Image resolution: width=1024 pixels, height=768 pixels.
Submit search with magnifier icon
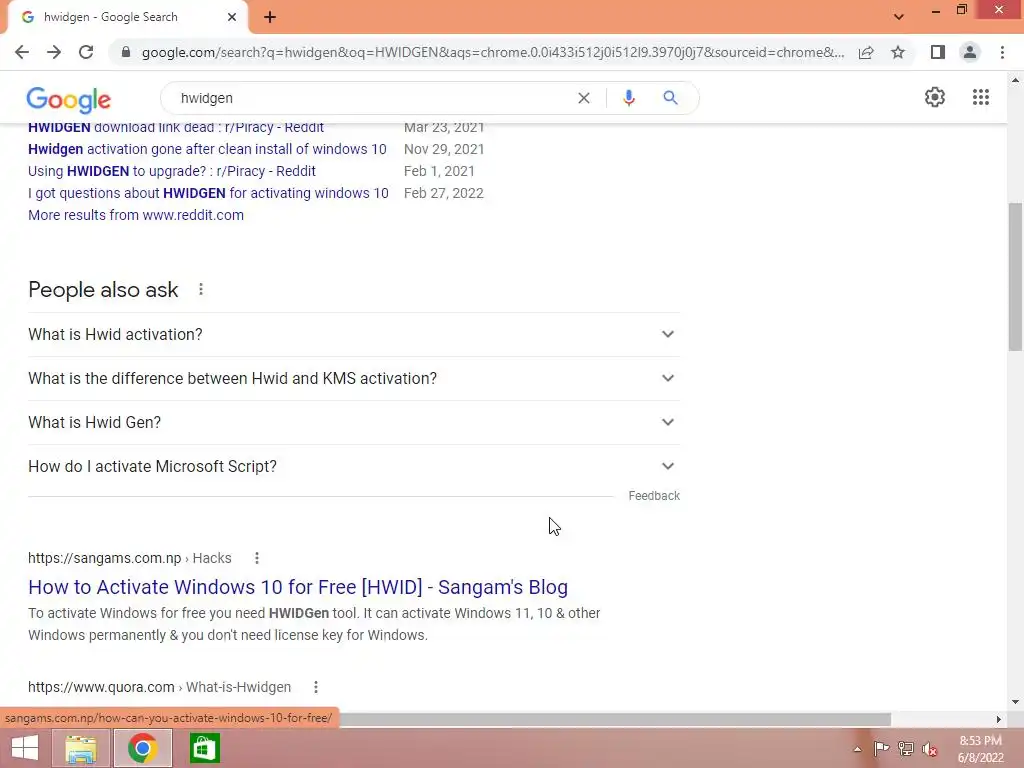coord(670,98)
